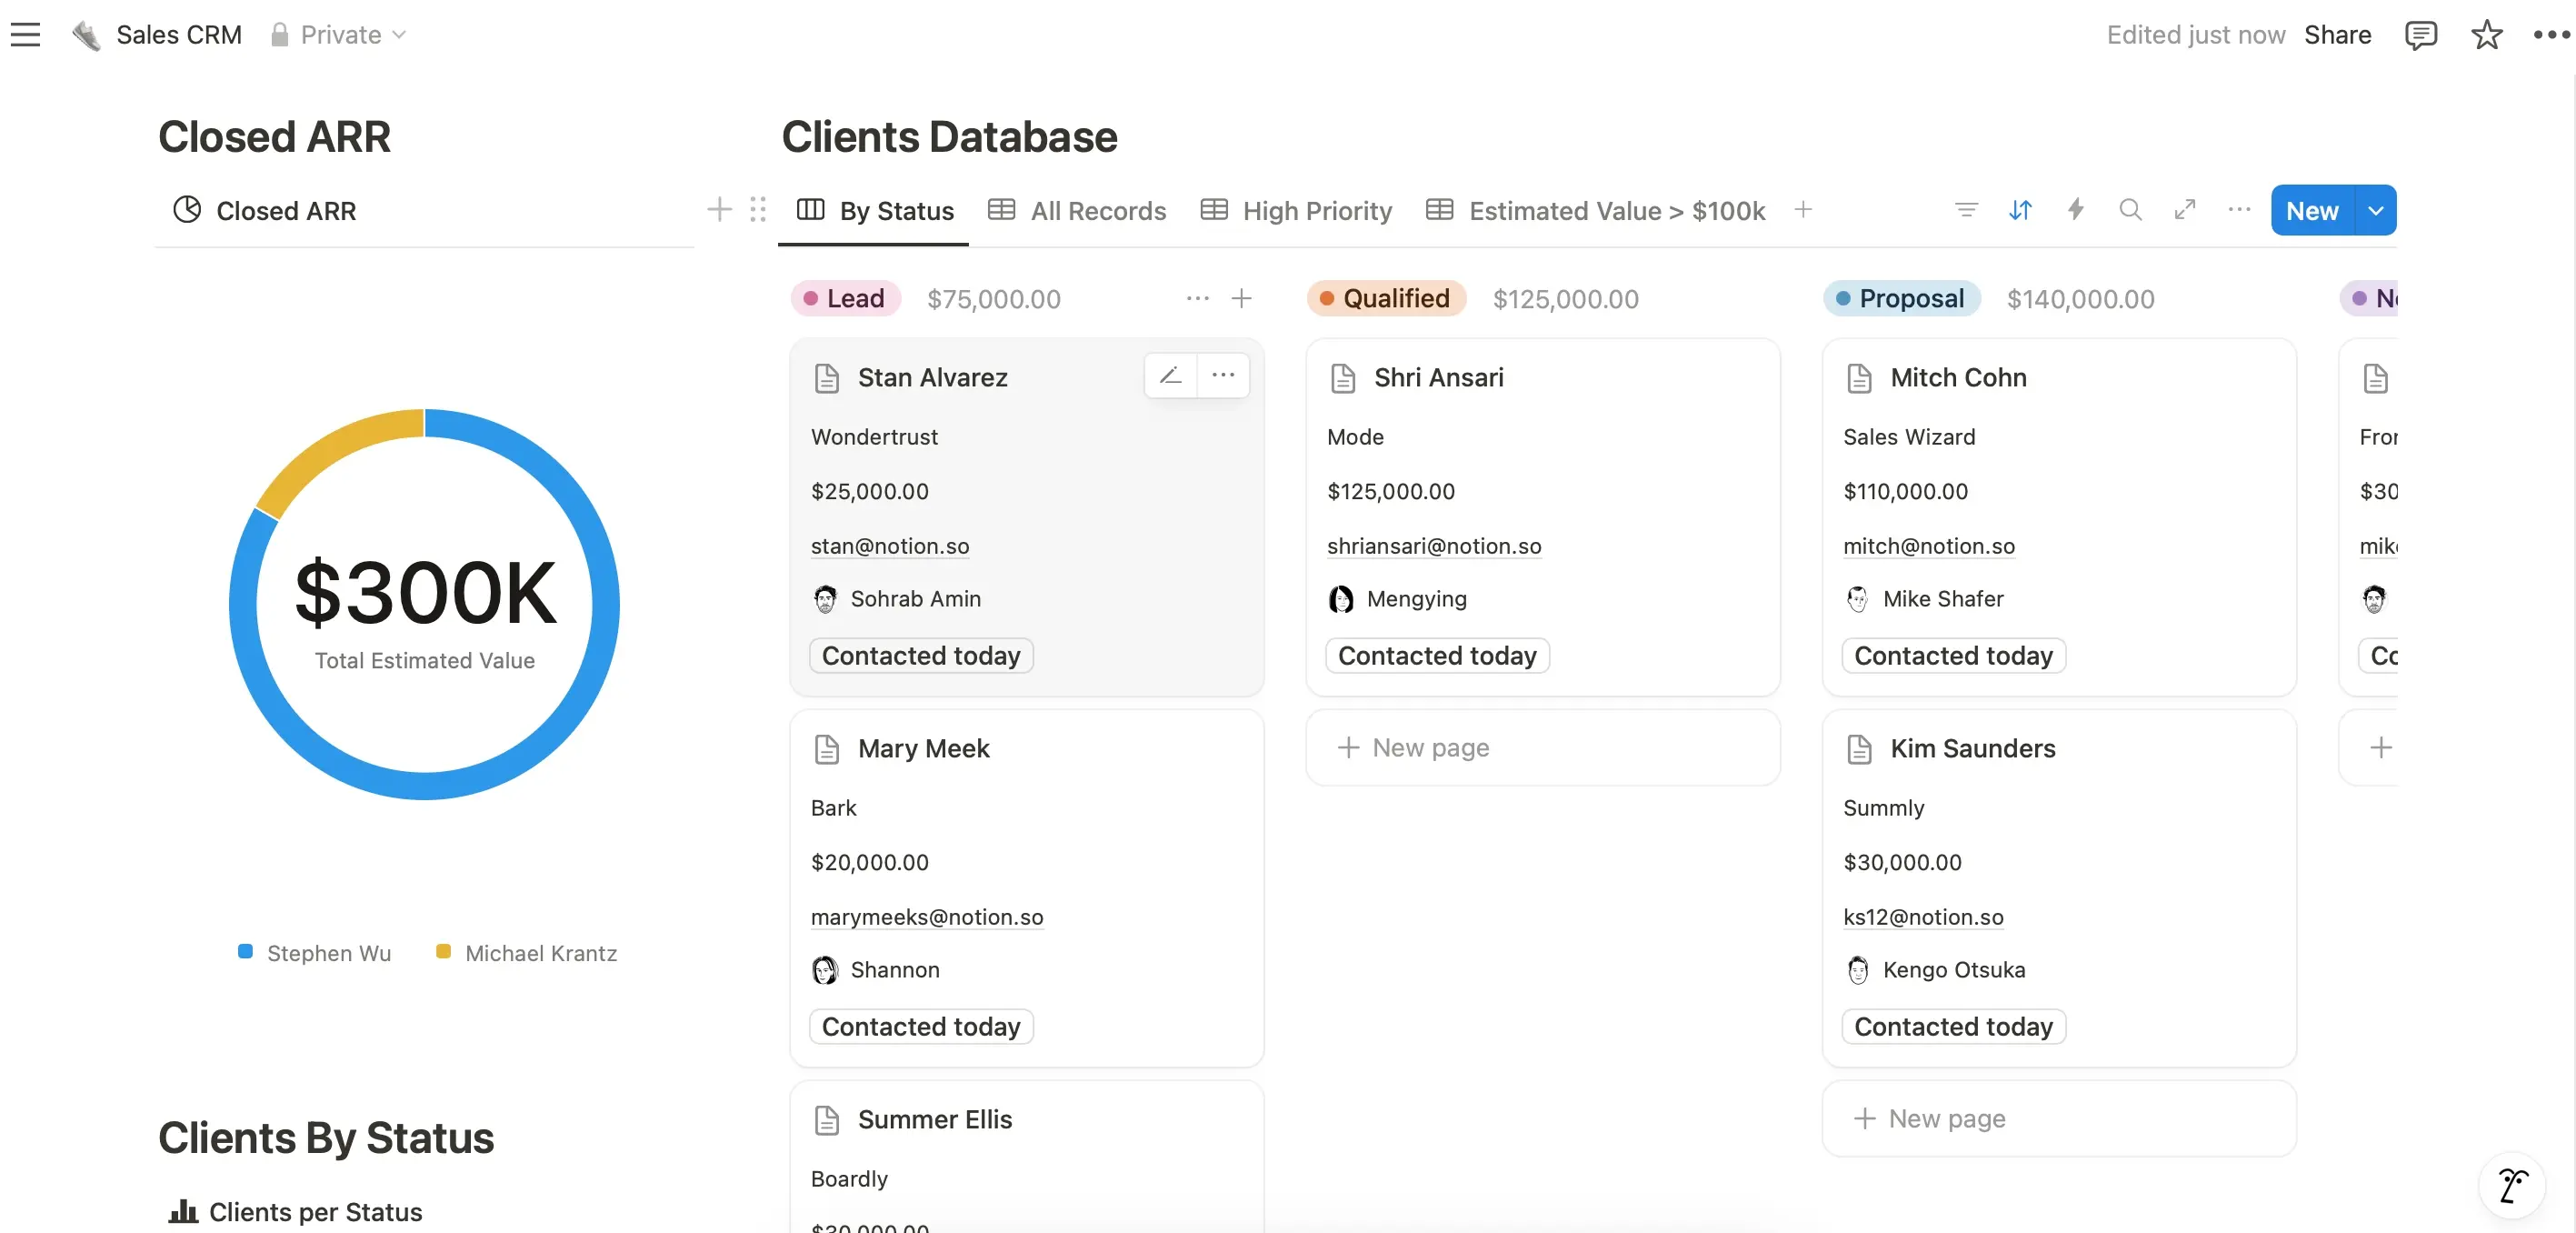The width and height of the screenshot is (2576, 1233).
Task: Switch to All Records view
Action: (x=1077, y=210)
